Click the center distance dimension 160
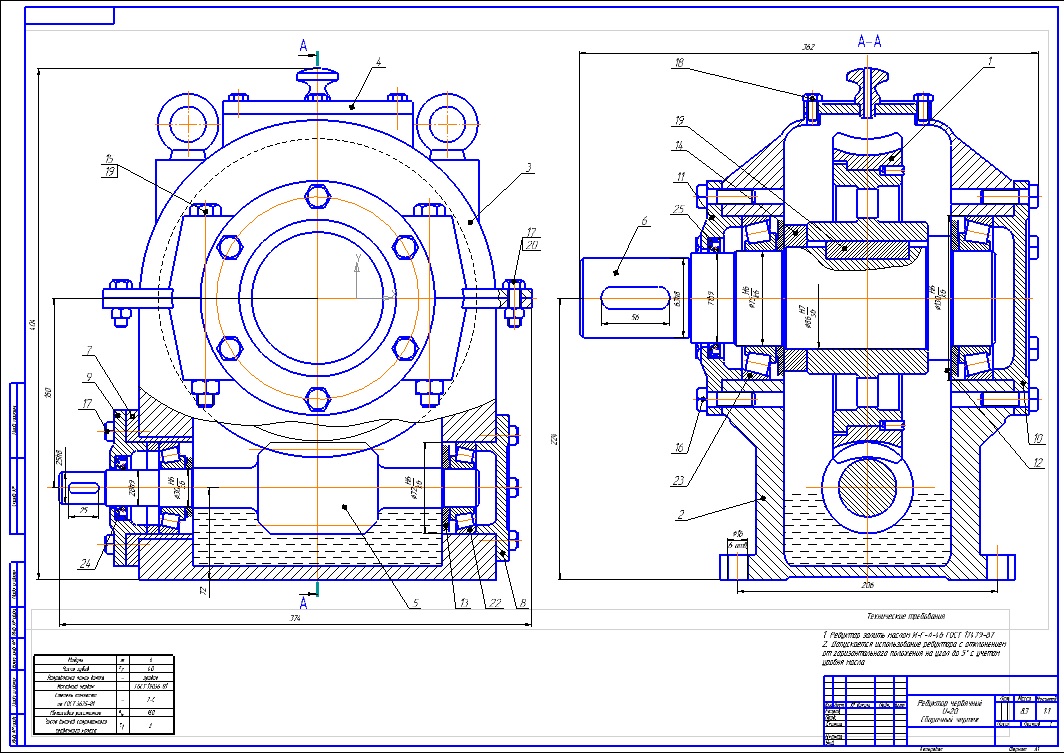This screenshot has width=1064, height=754. click(48, 392)
